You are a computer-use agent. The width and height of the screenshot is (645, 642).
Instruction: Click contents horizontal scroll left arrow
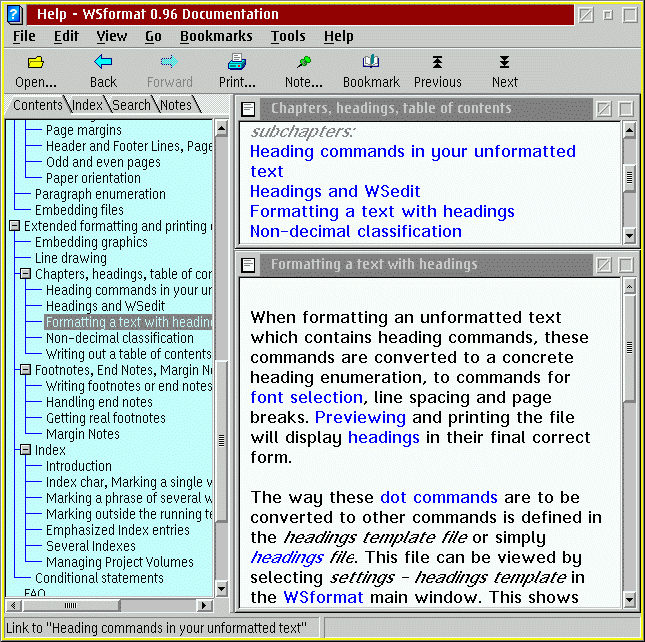[x=13, y=605]
